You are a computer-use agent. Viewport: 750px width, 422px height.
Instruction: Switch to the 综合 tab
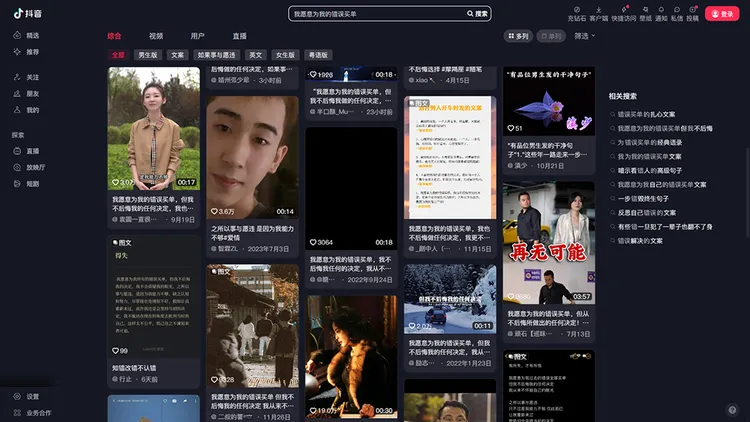[x=114, y=36]
